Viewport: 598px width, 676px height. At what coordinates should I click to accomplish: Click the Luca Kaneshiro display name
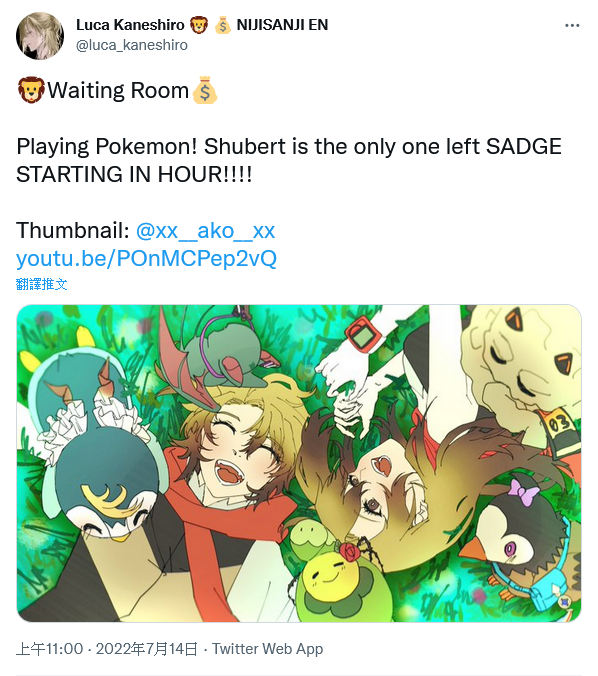pyautogui.click(x=130, y=25)
